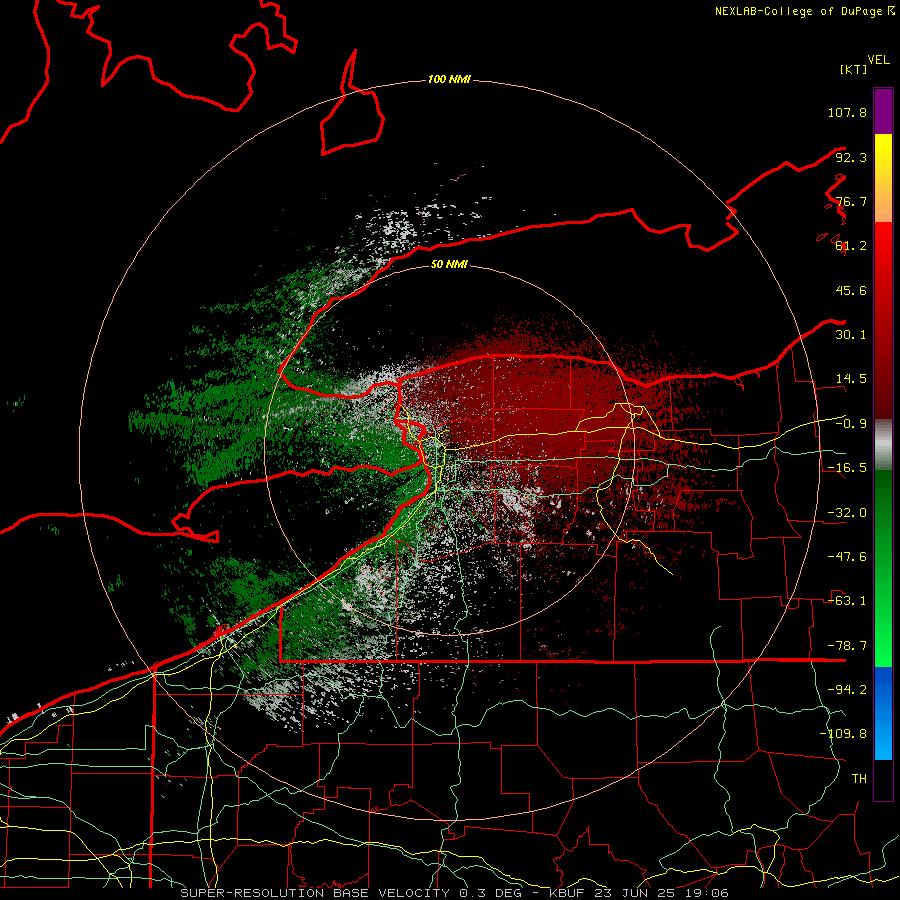The width and height of the screenshot is (900, 900).
Task: Click the 61.2 velocity scale value
Action: pyautogui.click(x=851, y=246)
